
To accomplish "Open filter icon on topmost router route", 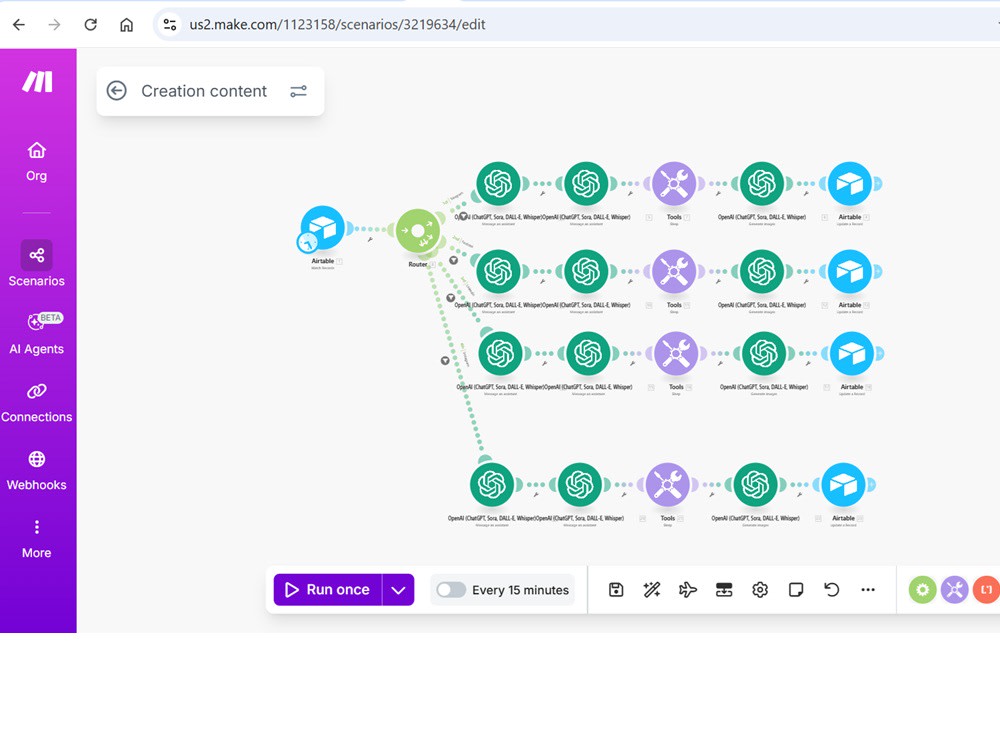I will point(464,216).
